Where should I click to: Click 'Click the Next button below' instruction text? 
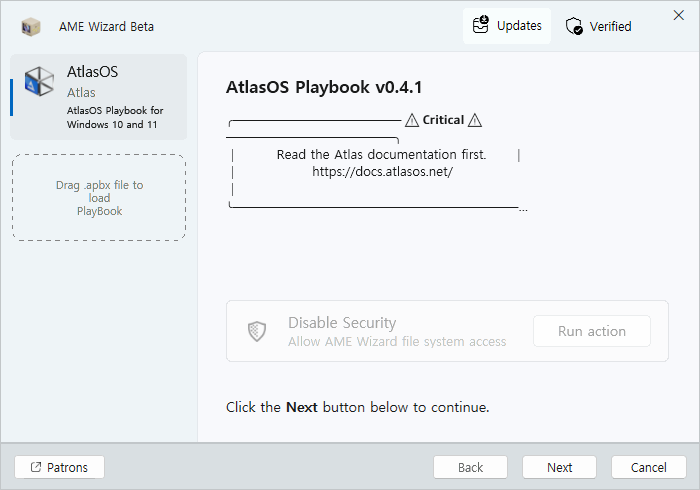point(358,407)
